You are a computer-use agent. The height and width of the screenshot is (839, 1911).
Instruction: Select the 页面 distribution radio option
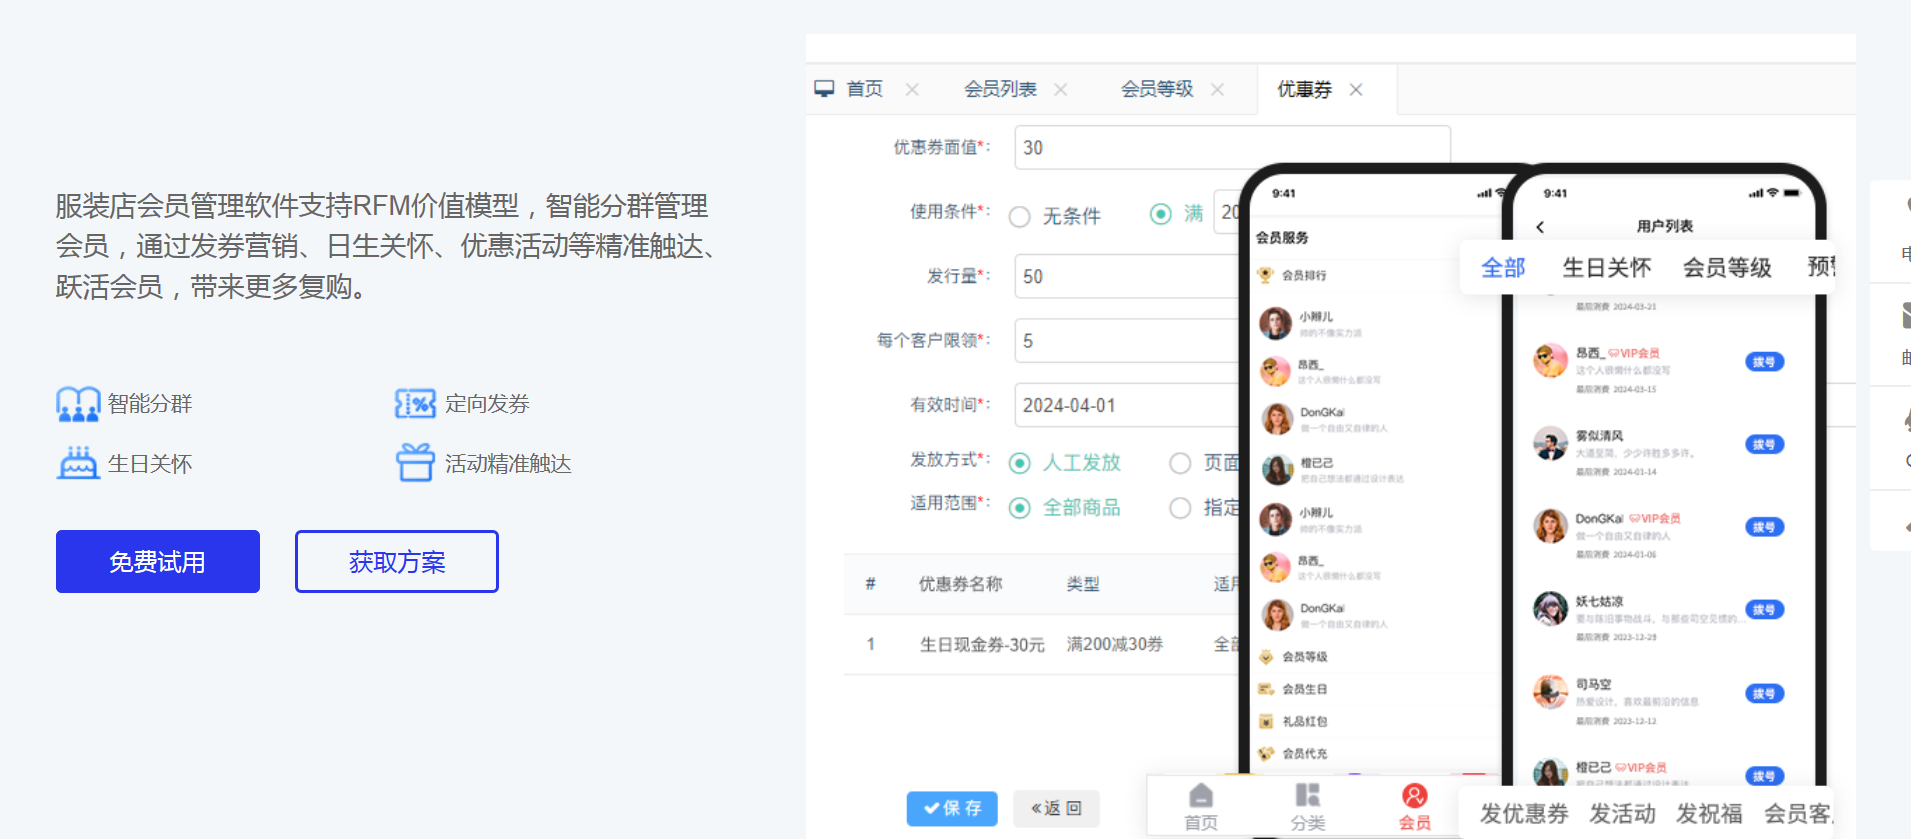coord(1180,462)
